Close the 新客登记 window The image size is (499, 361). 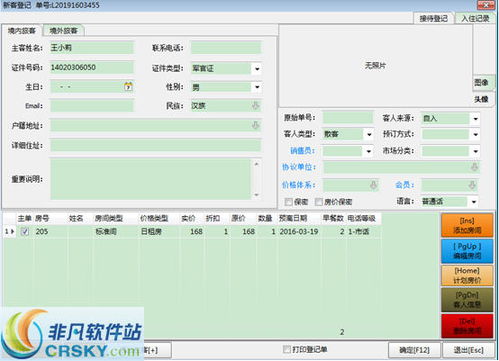click(485, 5)
